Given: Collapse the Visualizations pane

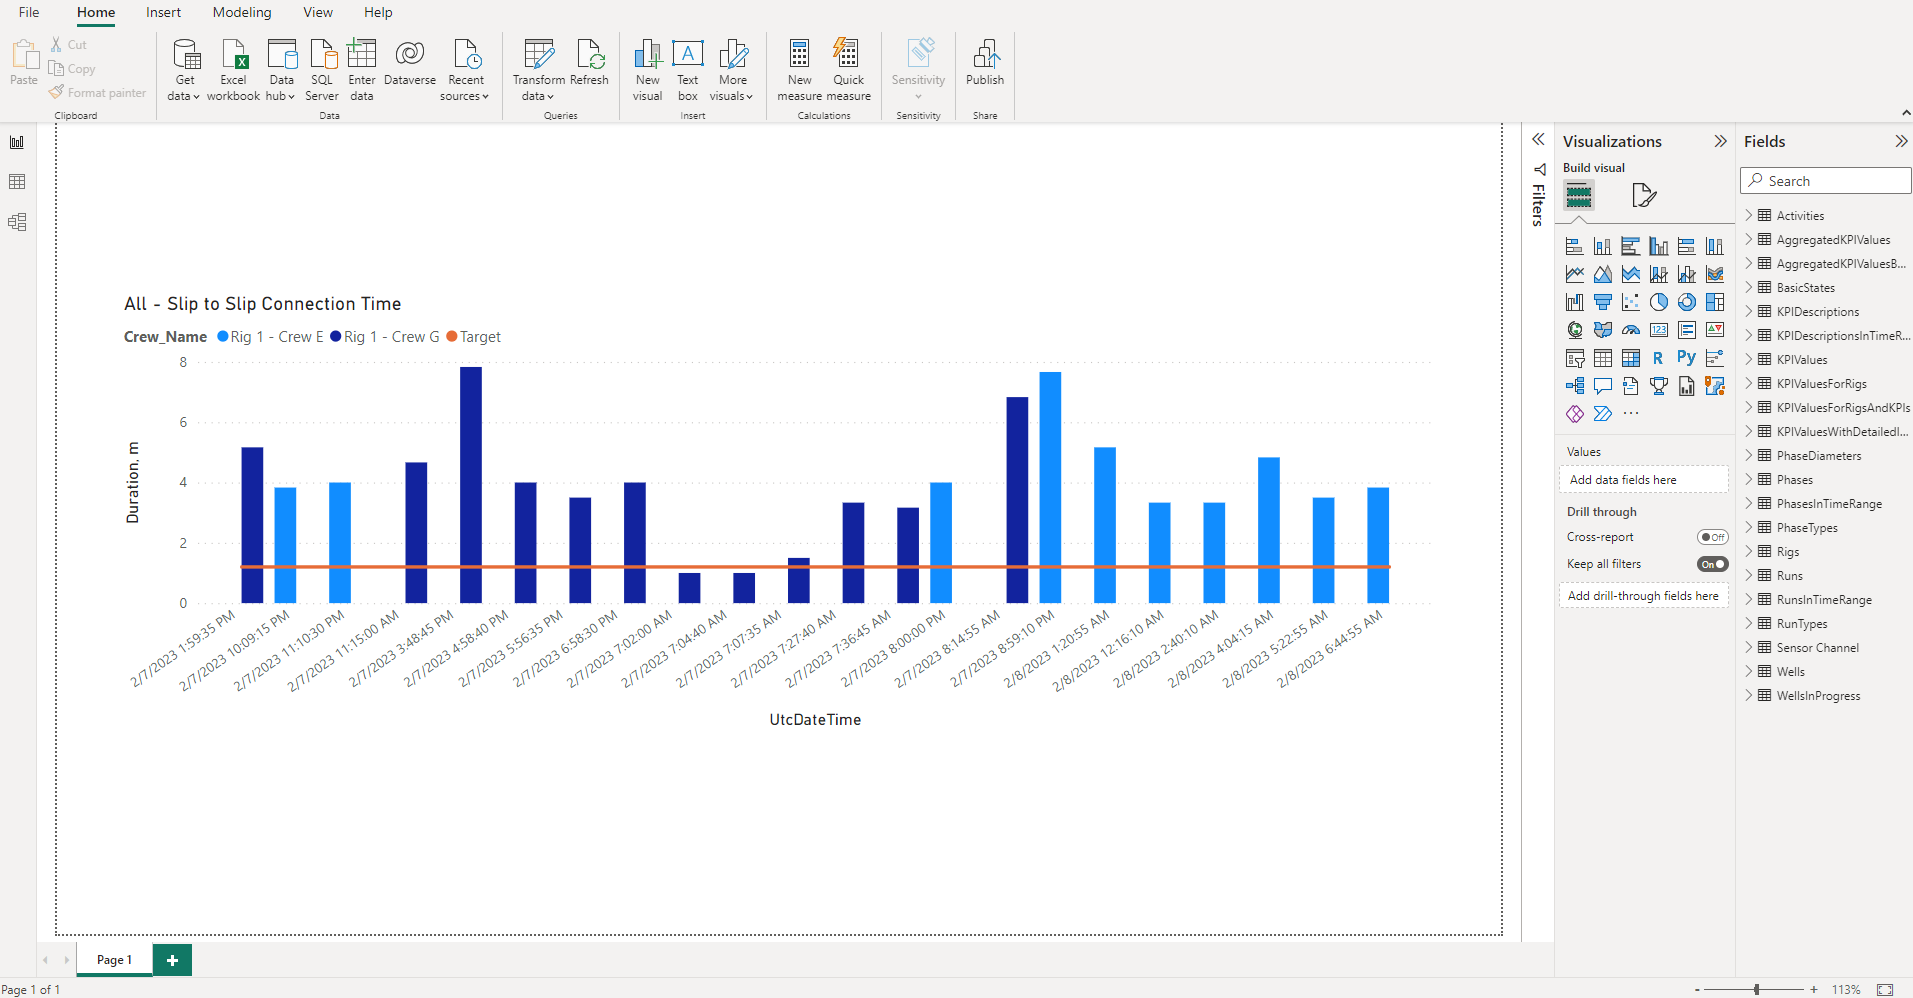Looking at the screenshot, I should tap(1720, 141).
